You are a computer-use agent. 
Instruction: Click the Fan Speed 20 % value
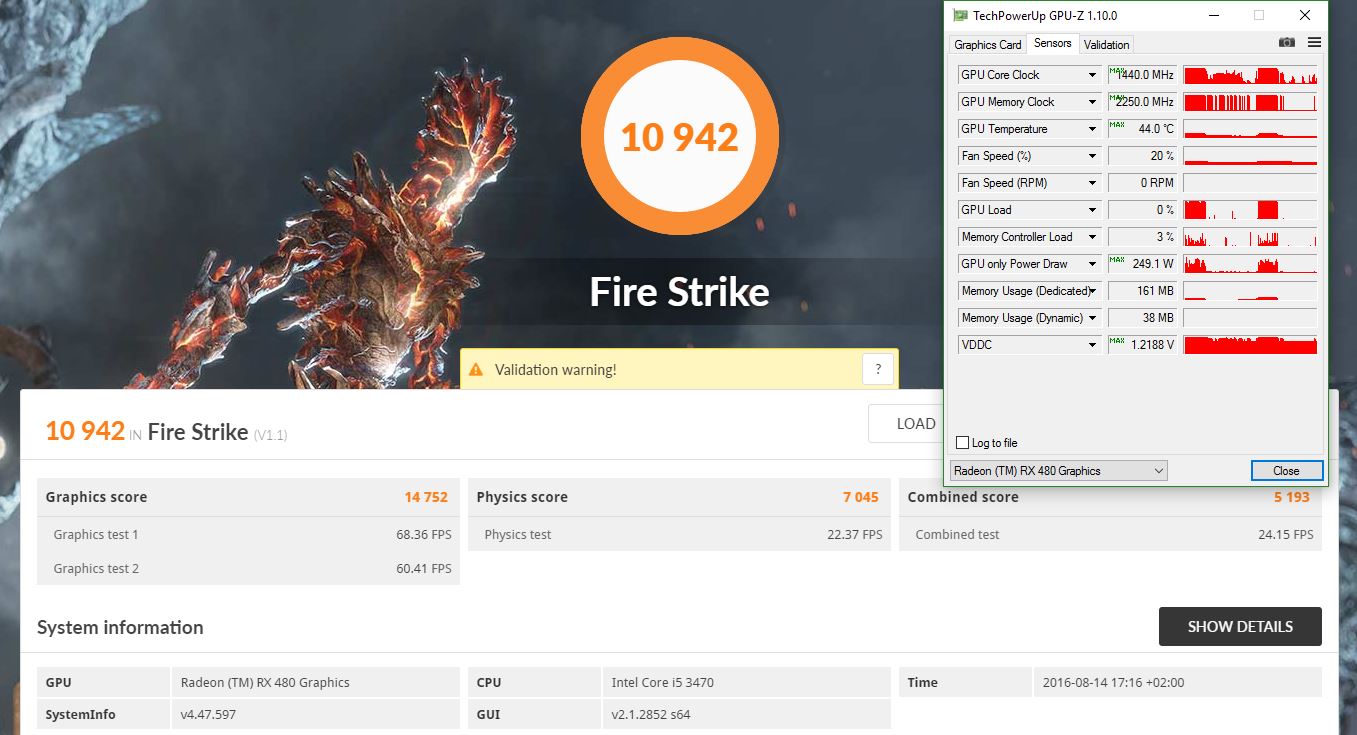1143,156
